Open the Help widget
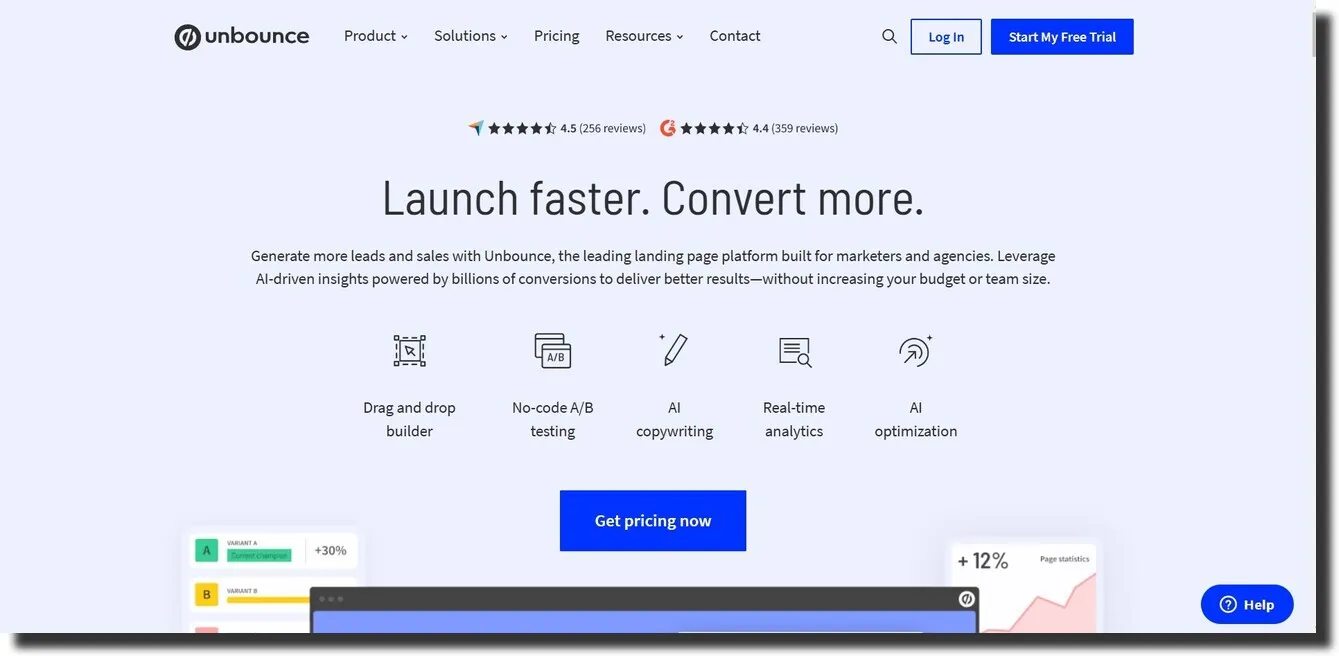 point(1246,604)
